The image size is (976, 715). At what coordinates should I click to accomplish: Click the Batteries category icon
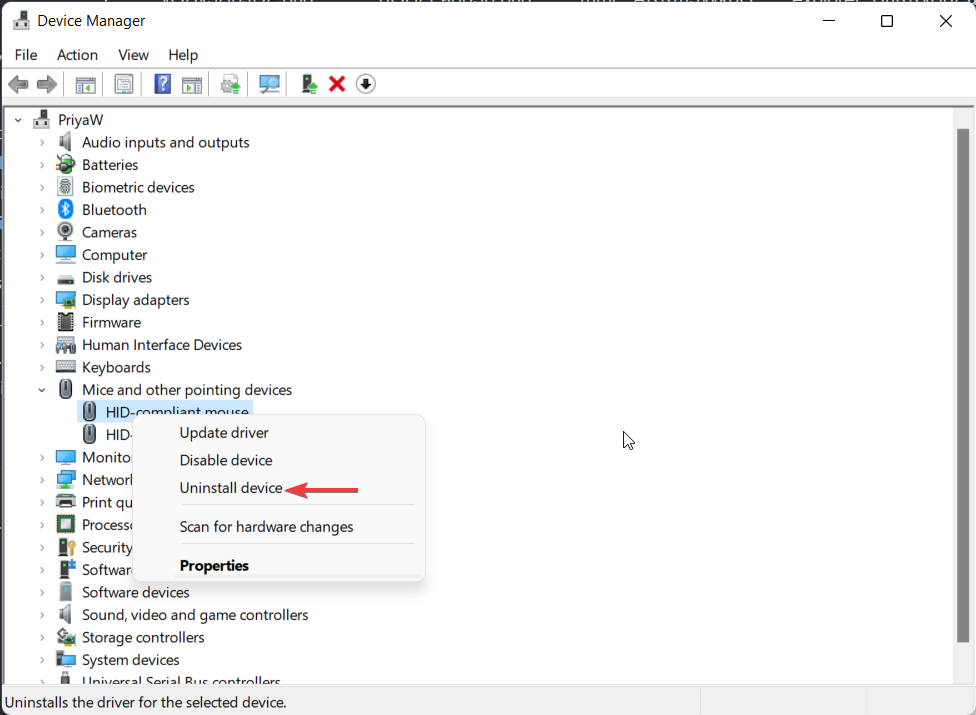tap(65, 164)
